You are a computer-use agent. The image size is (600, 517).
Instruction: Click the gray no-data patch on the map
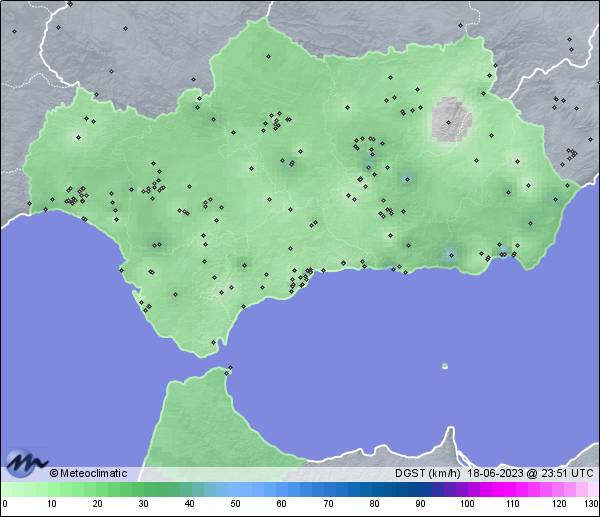tap(451, 119)
